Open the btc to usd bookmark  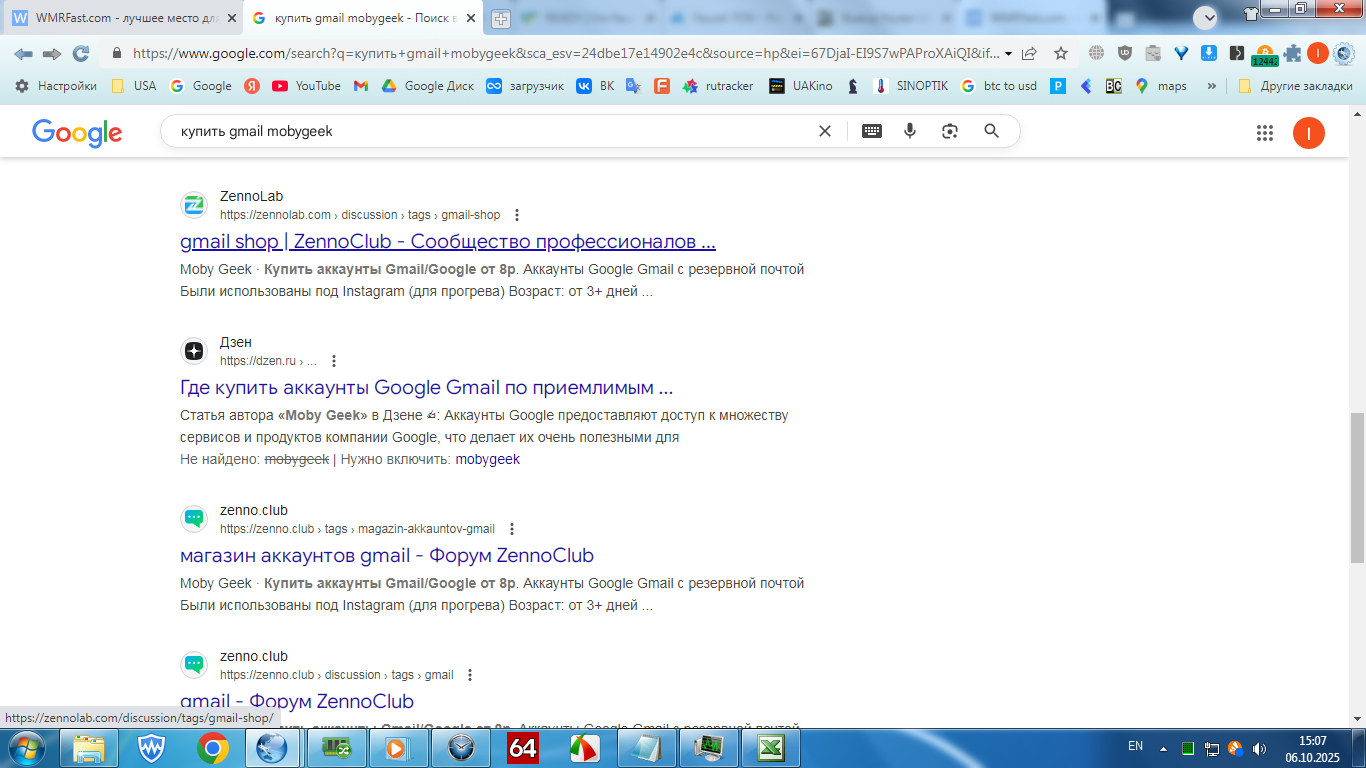click(x=998, y=86)
